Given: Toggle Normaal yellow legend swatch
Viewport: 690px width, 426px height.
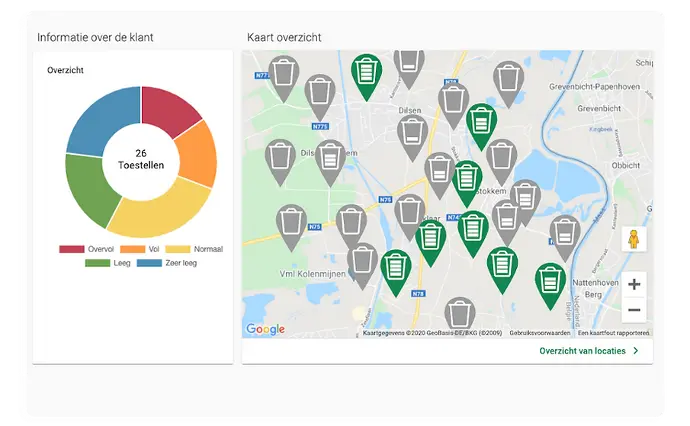Looking at the screenshot, I should click(x=178, y=249).
